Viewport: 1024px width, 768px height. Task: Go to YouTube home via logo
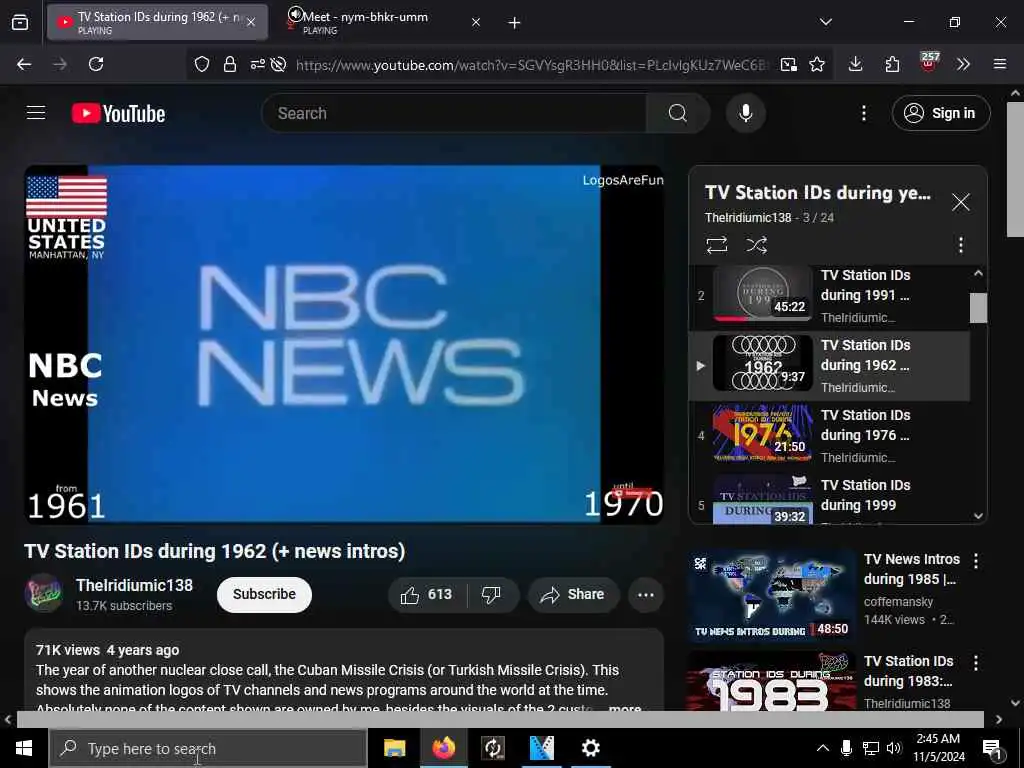click(x=118, y=113)
